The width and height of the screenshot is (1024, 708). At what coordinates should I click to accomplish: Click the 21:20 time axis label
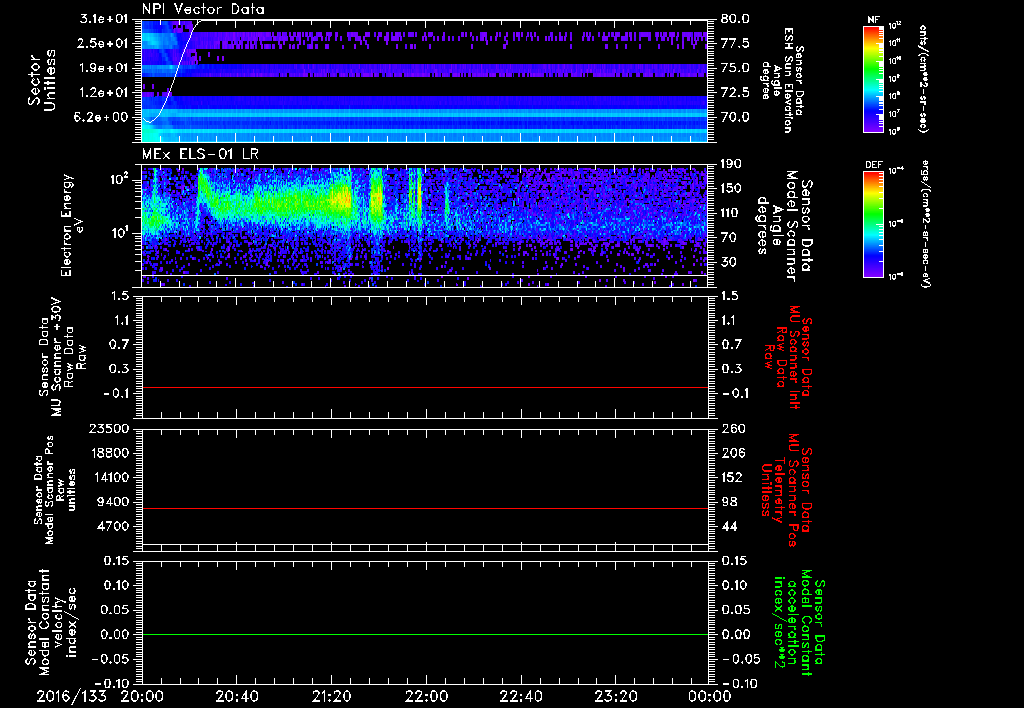pos(331,696)
